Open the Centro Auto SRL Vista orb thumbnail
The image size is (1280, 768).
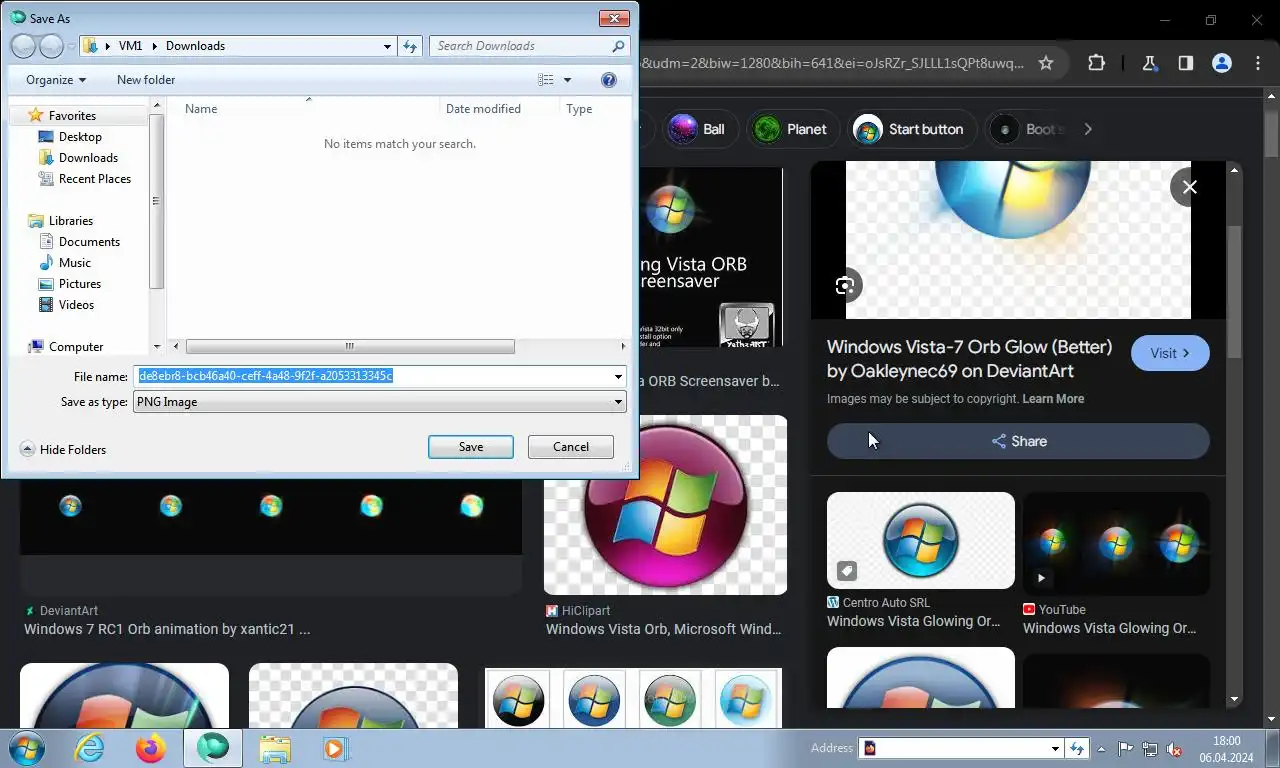[920, 540]
